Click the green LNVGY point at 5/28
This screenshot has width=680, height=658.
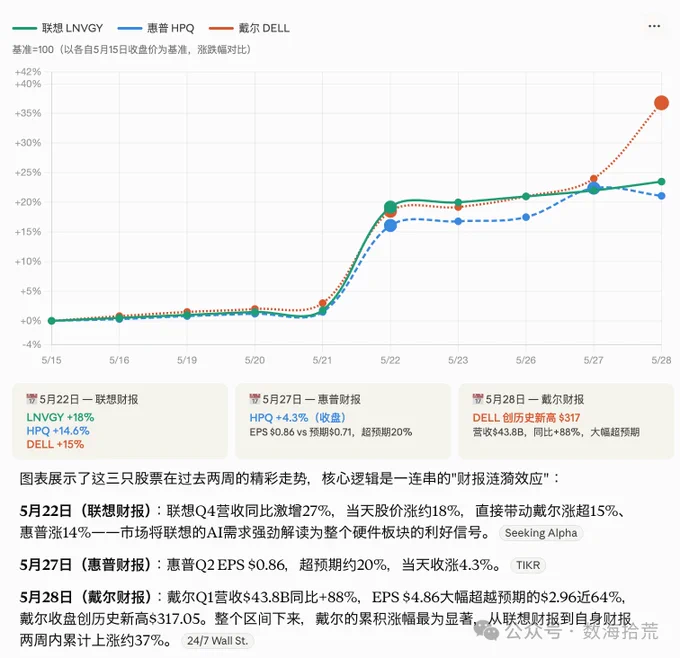tap(661, 181)
